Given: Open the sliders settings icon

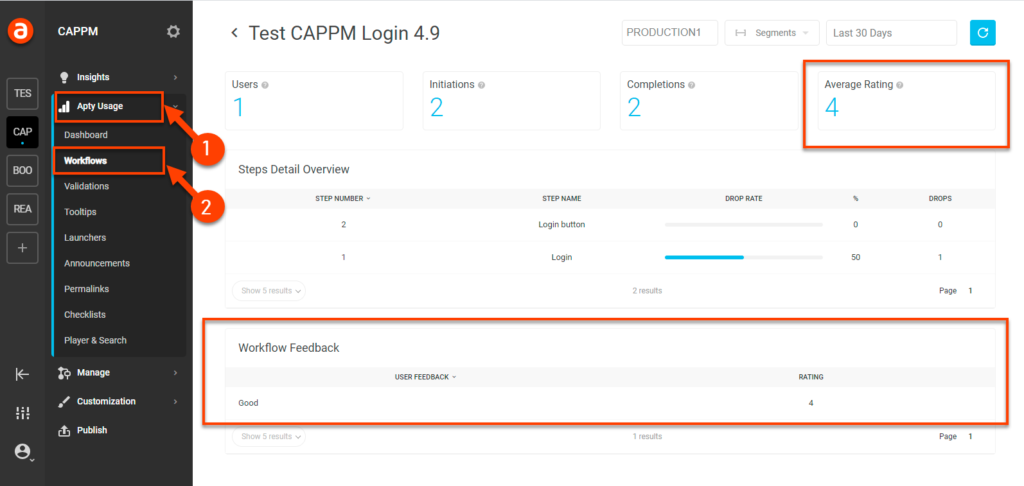Looking at the screenshot, I should [22, 413].
